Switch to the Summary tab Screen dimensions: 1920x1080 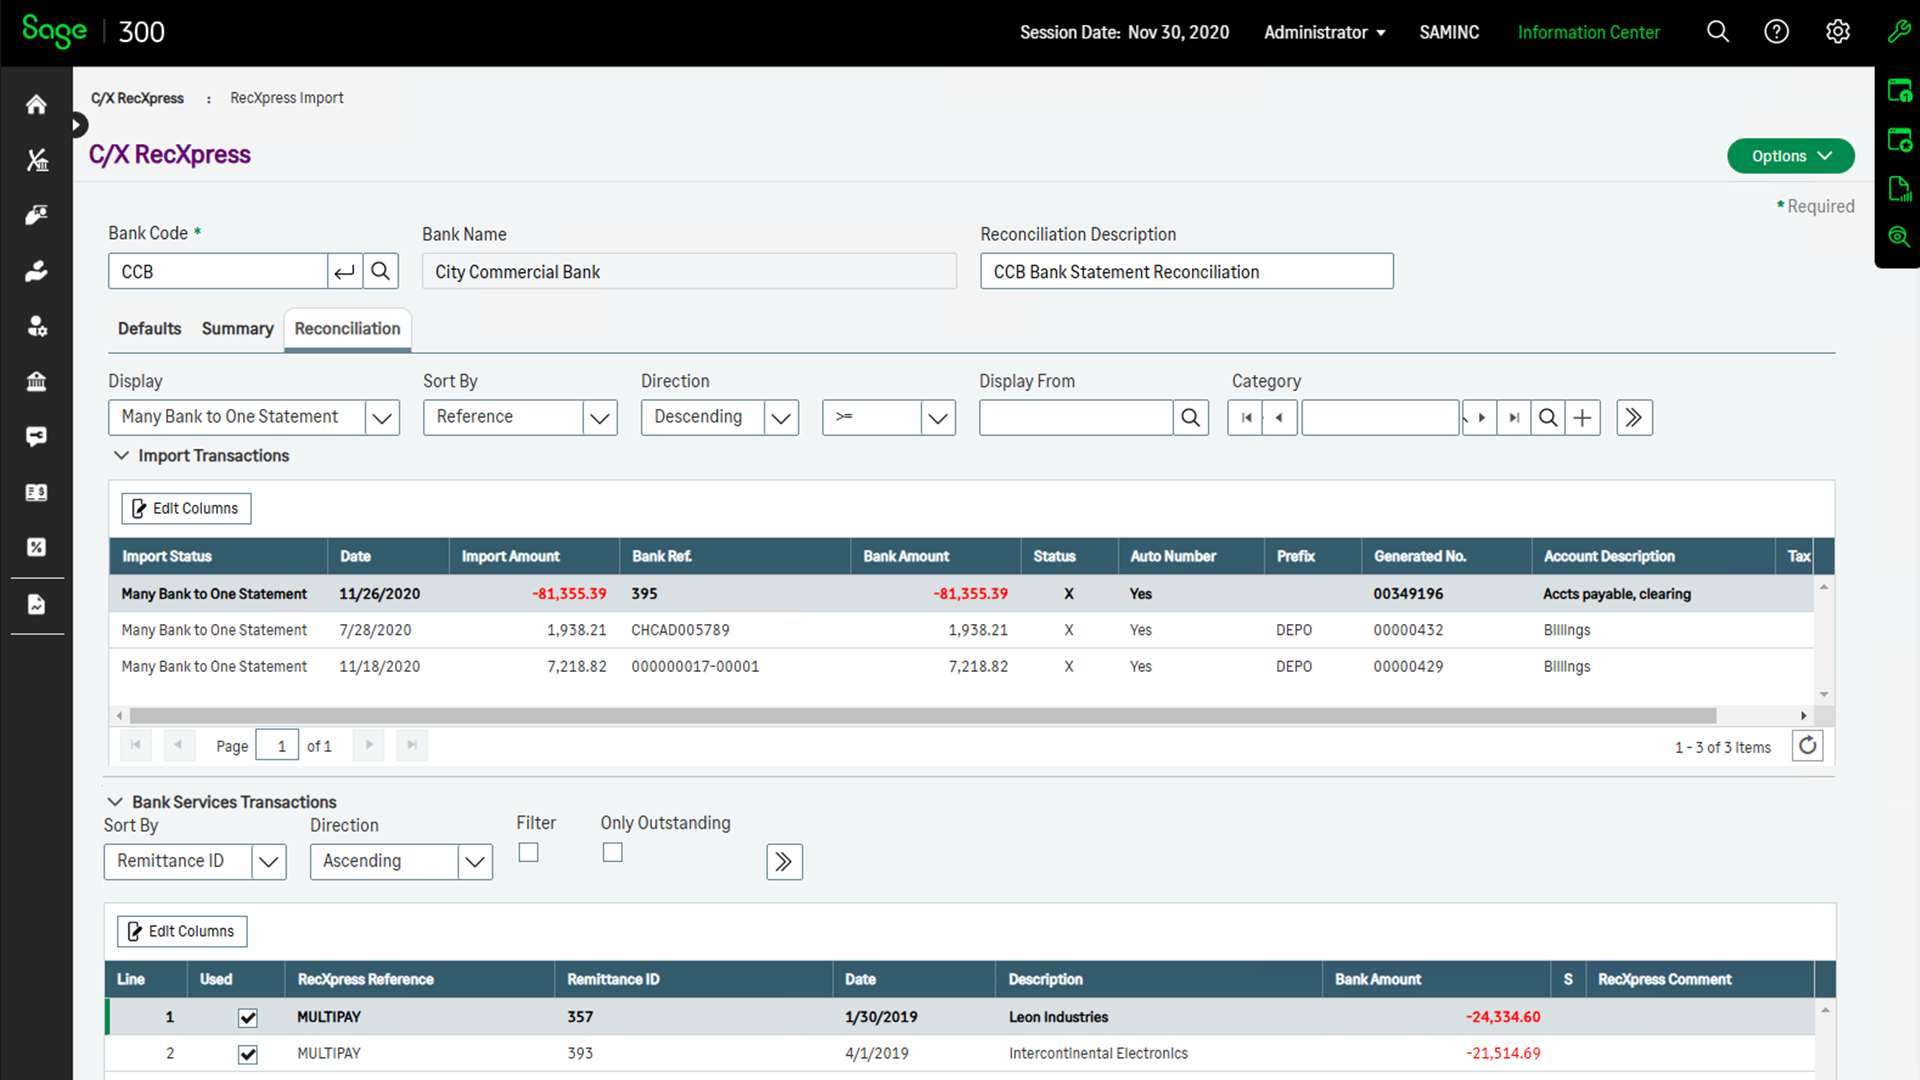click(237, 329)
